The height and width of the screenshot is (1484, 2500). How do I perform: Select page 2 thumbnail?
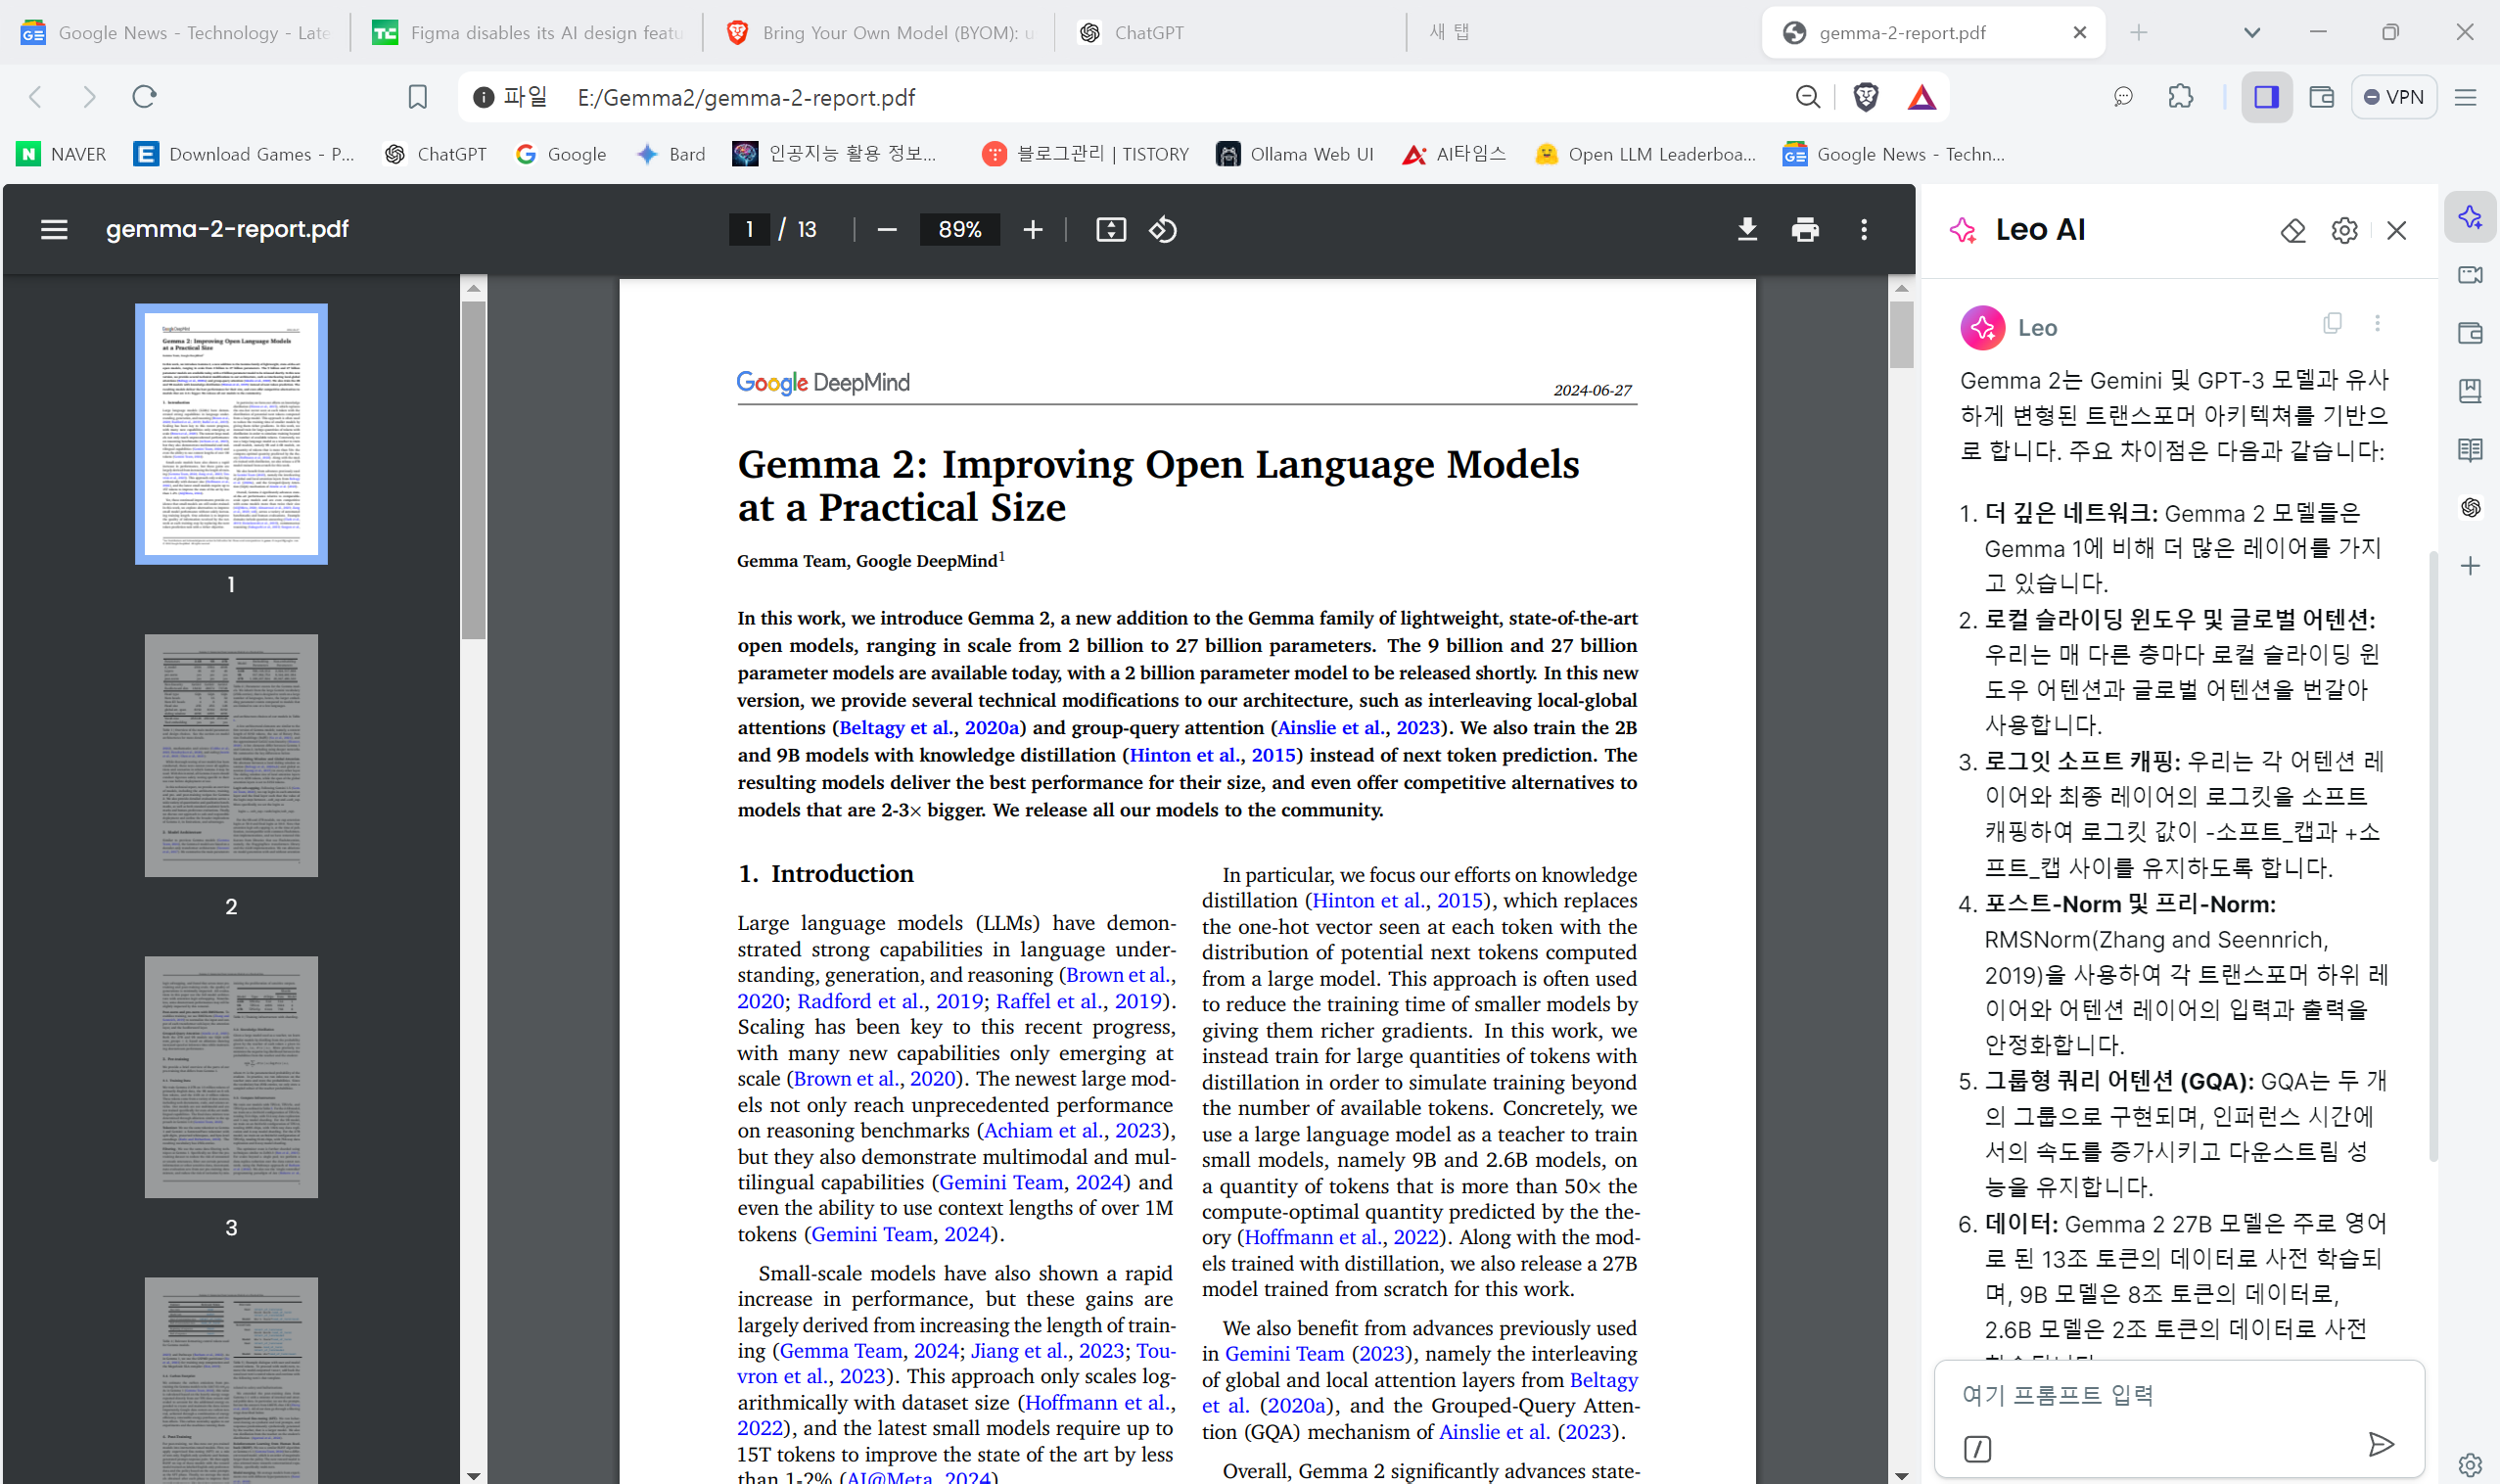click(x=231, y=755)
